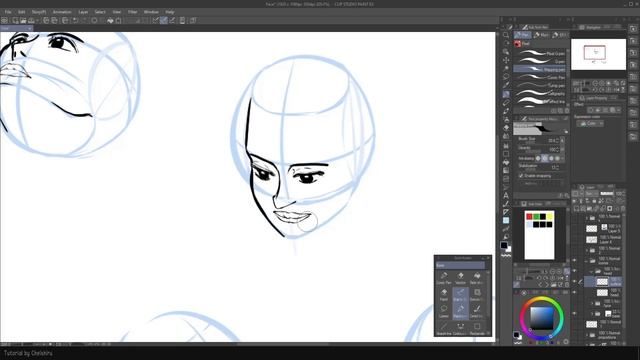Select the Turnip pen sub tool
Image resolution: width=640 pixels, height=360 pixels.
click(x=540, y=85)
